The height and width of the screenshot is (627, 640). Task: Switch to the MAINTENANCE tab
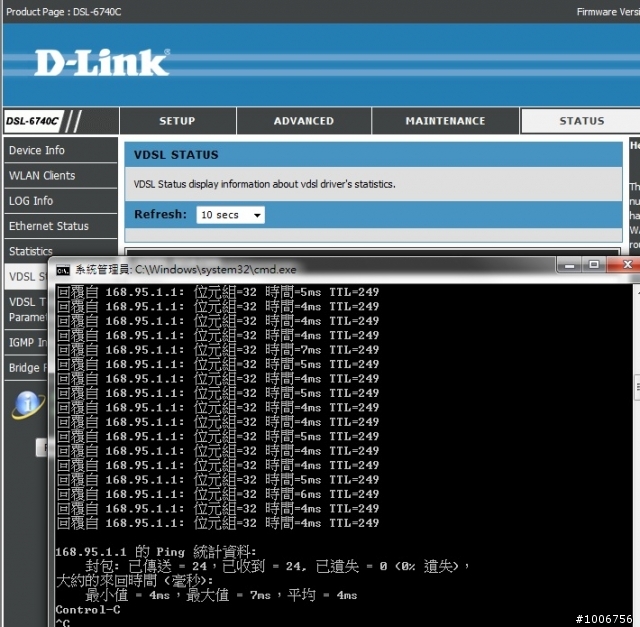[445, 121]
